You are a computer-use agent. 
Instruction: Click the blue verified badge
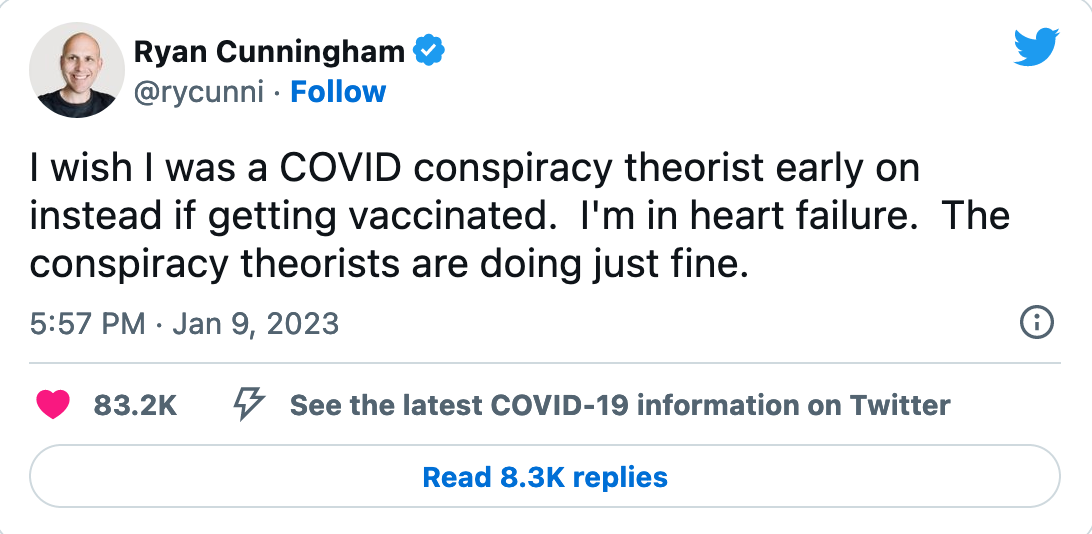tap(429, 51)
